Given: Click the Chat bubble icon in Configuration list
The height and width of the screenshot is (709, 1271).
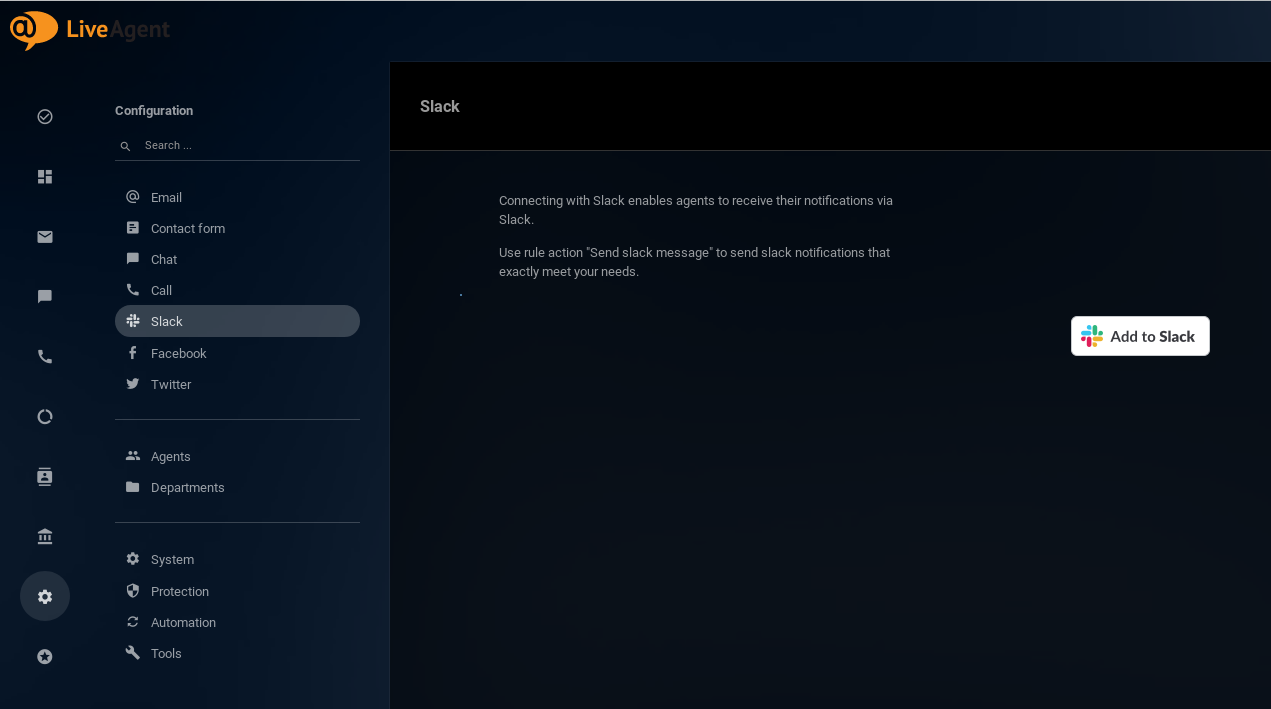Looking at the screenshot, I should click(133, 259).
